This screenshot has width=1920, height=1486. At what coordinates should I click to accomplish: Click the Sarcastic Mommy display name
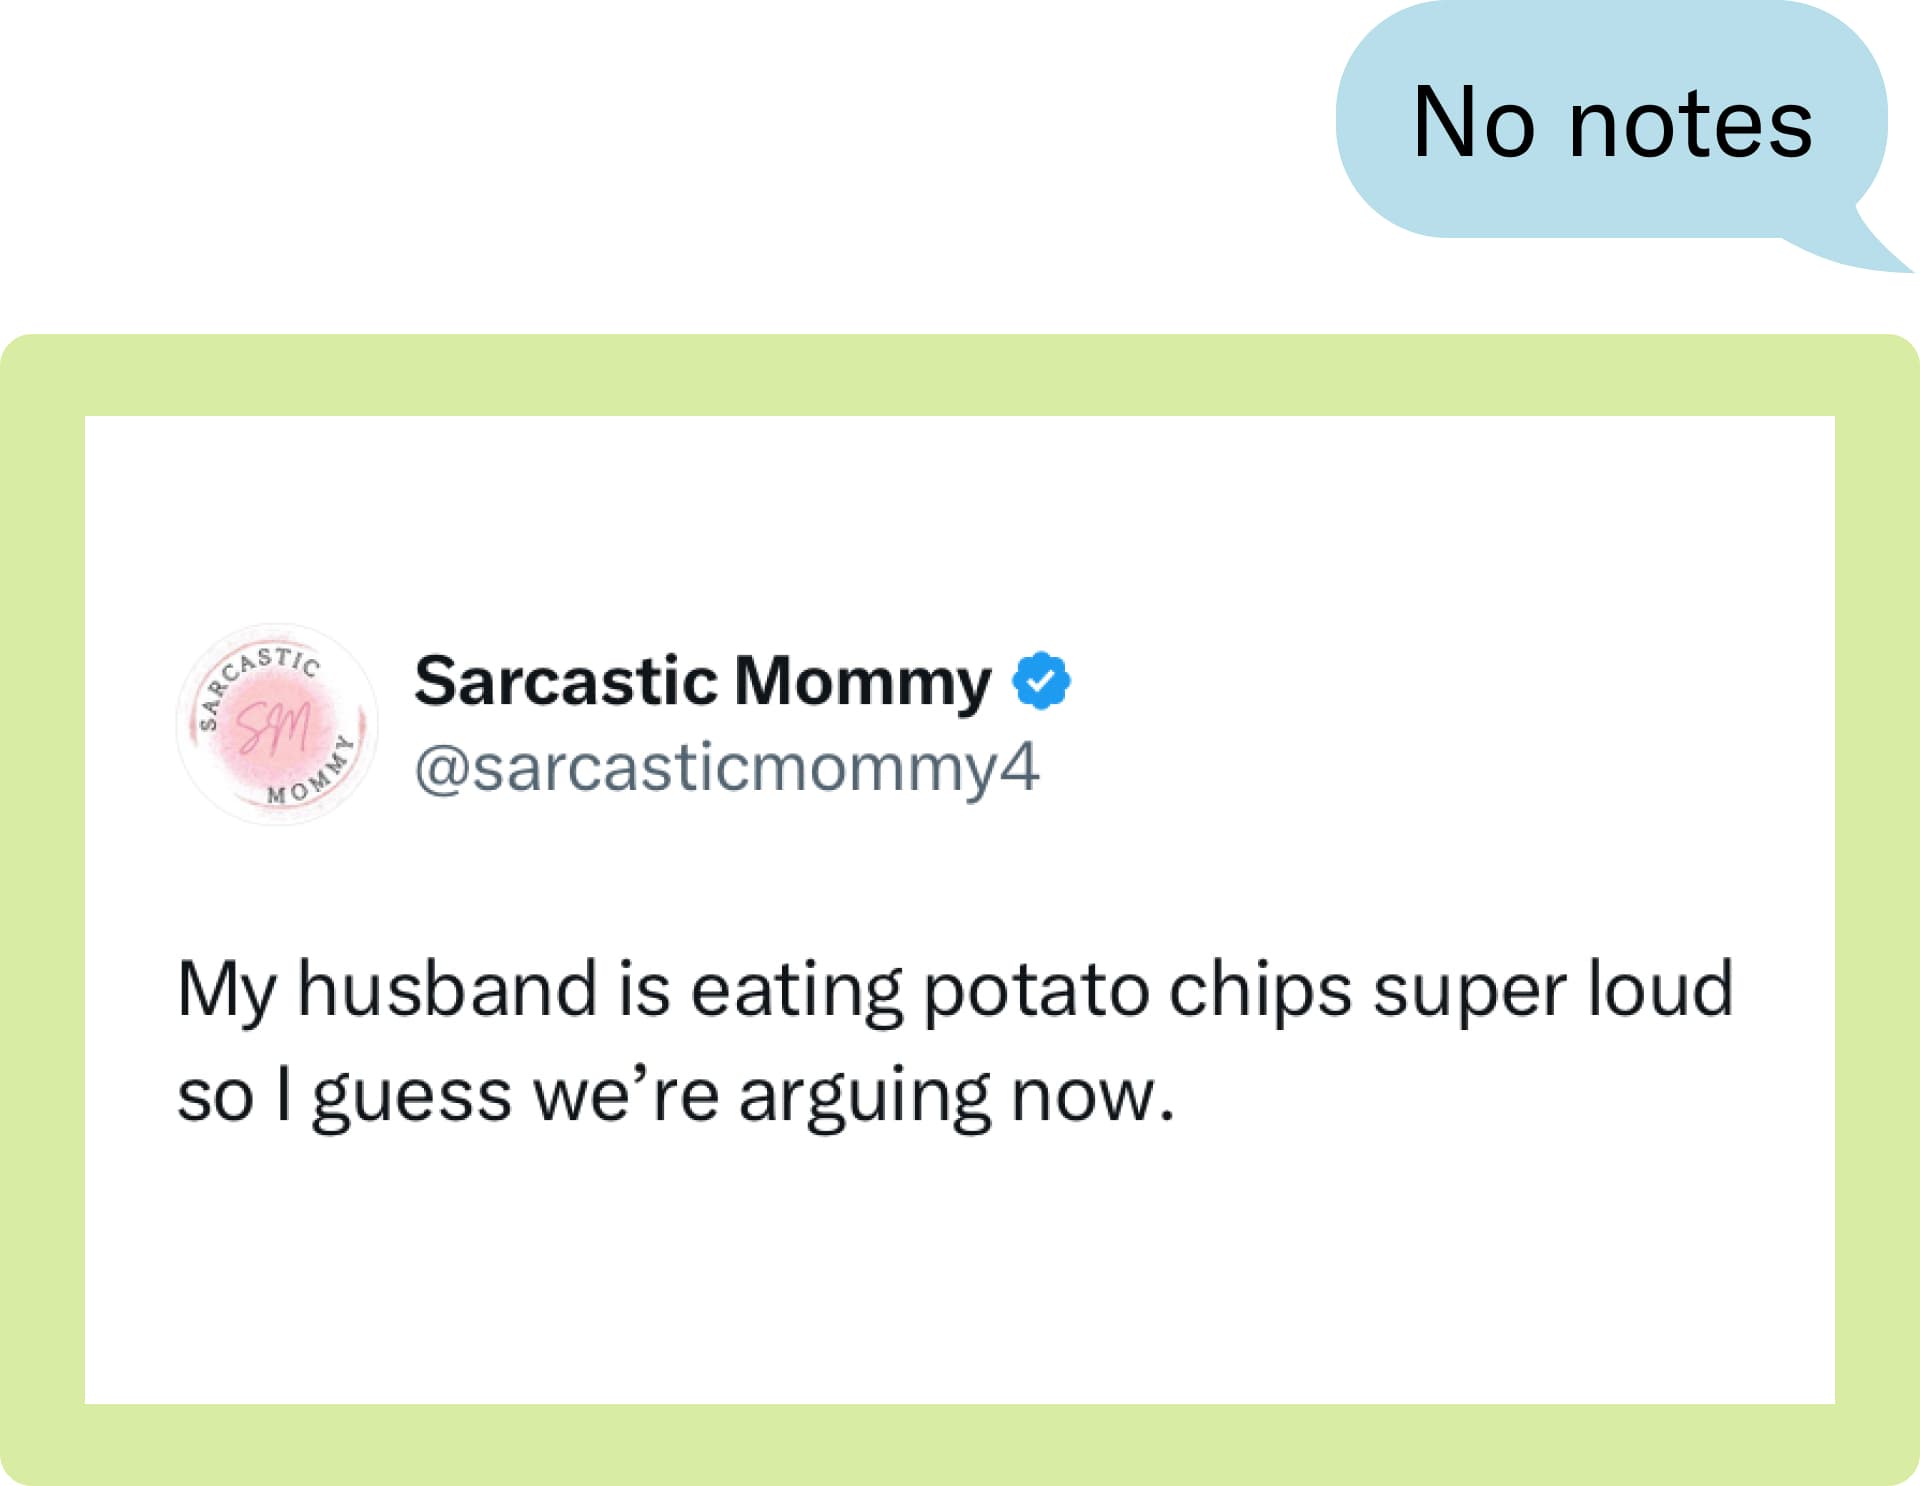click(x=702, y=681)
